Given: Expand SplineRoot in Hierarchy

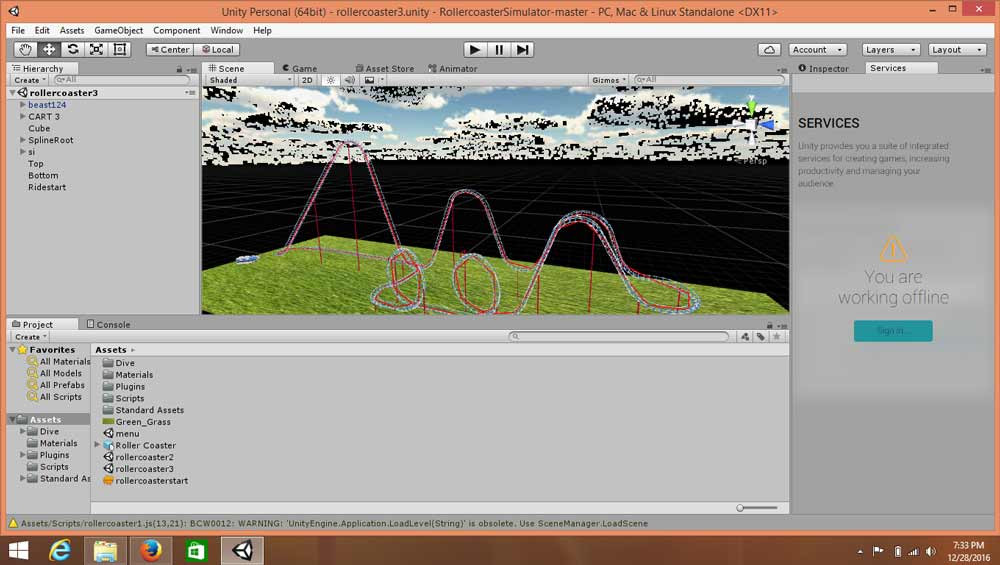Looking at the screenshot, I should point(23,140).
